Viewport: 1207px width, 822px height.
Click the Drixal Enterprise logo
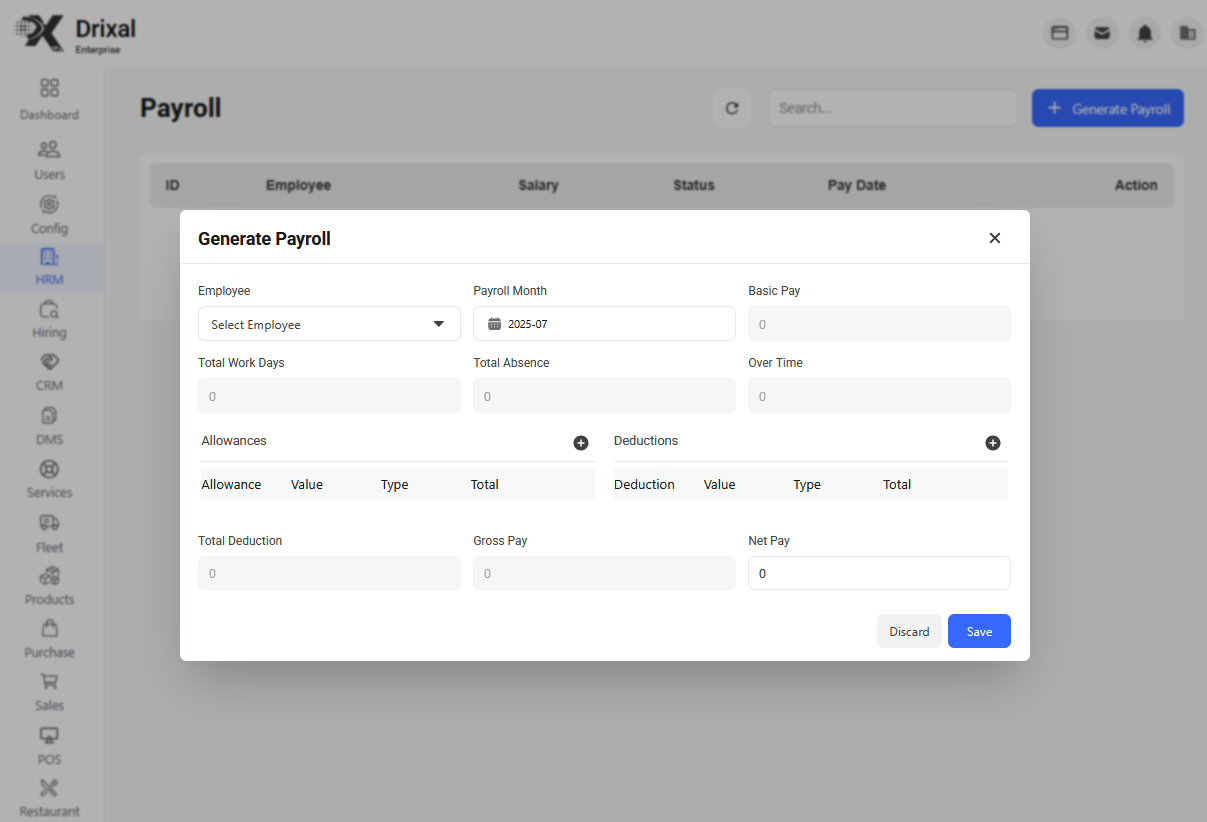coord(76,33)
